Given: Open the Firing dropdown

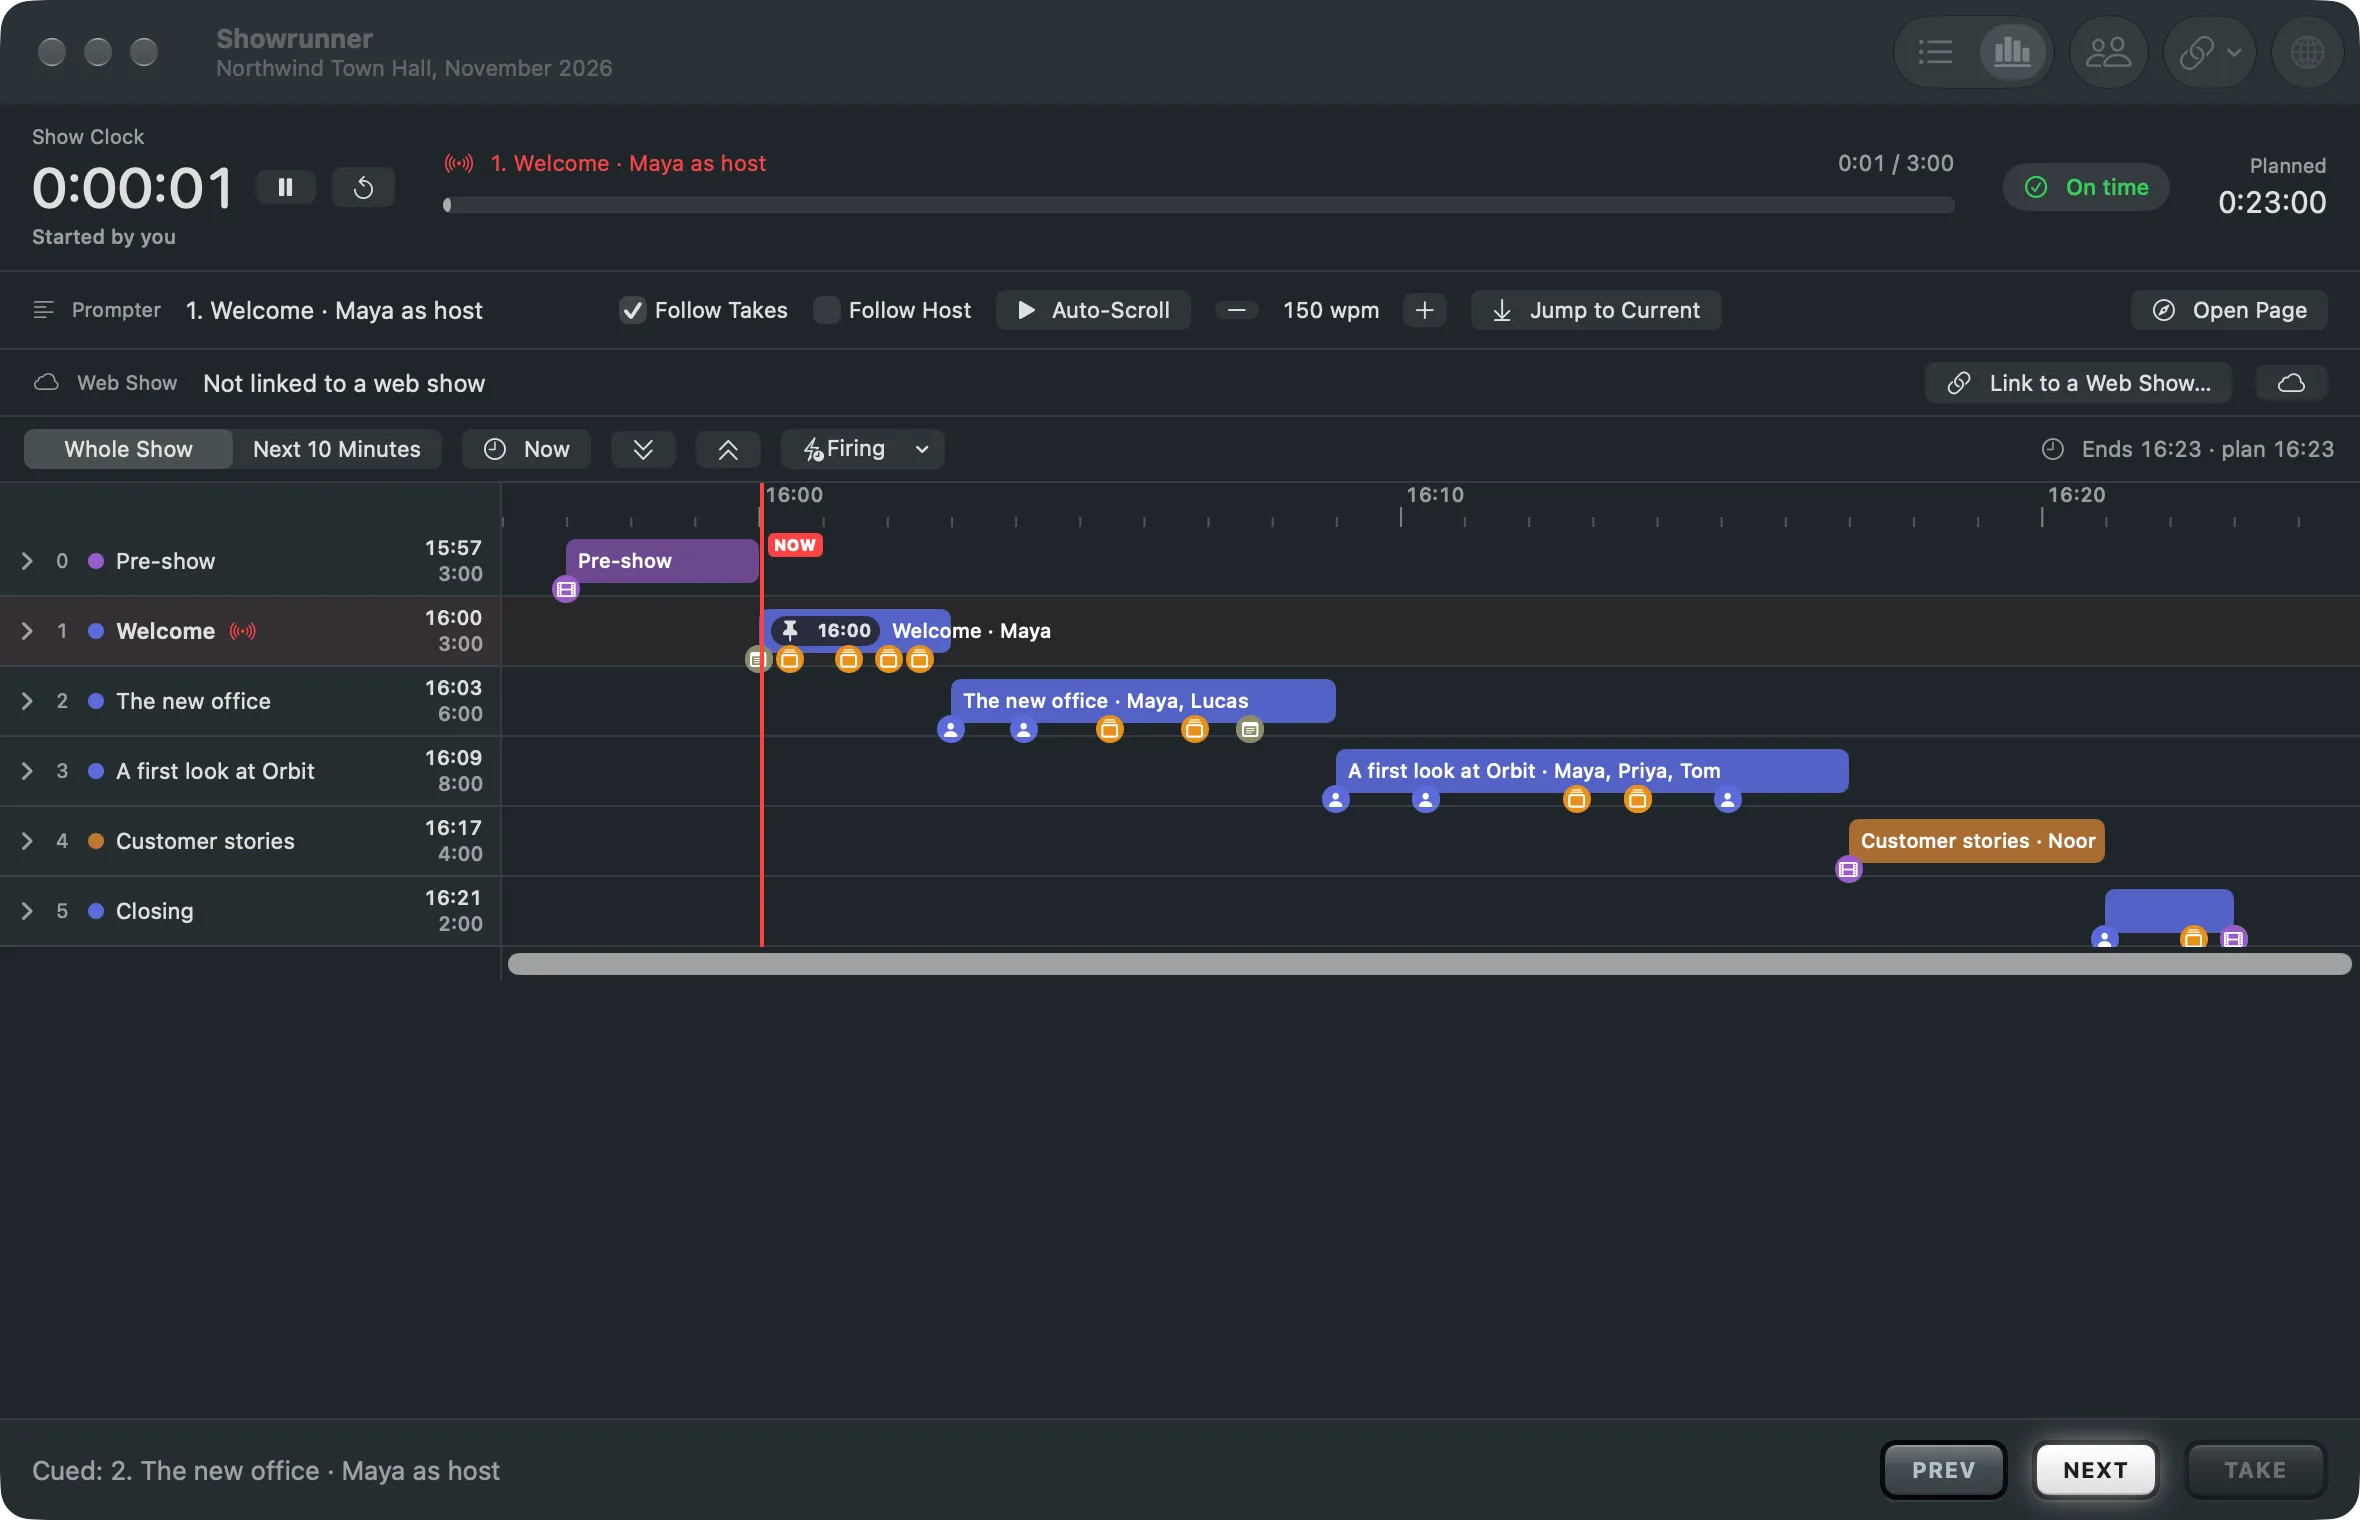Looking at the screenshot, I should (x=863, y=449).
